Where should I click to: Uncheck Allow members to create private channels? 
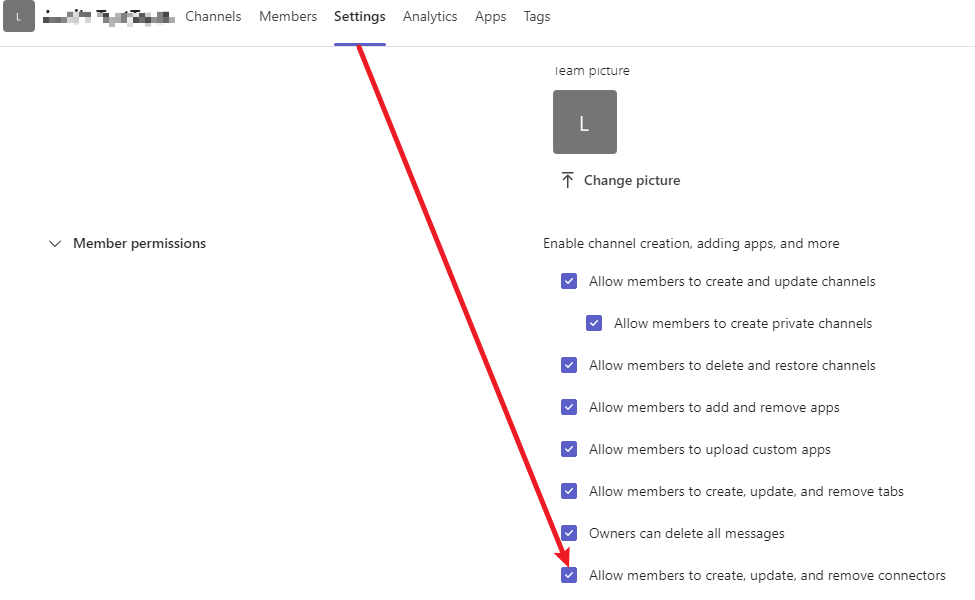pyautogui.click(x=594, y=323)
